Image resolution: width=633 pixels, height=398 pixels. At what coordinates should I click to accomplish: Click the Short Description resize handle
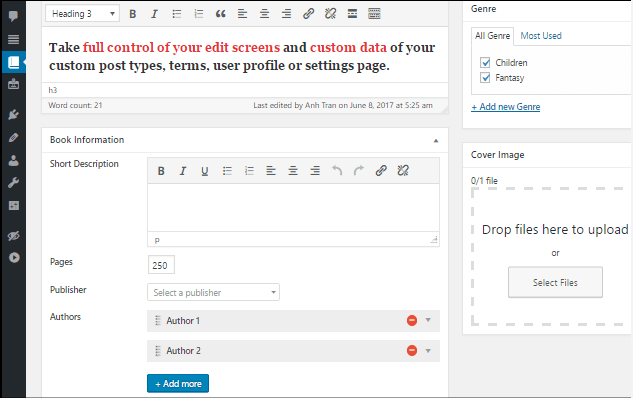[434, 240]
